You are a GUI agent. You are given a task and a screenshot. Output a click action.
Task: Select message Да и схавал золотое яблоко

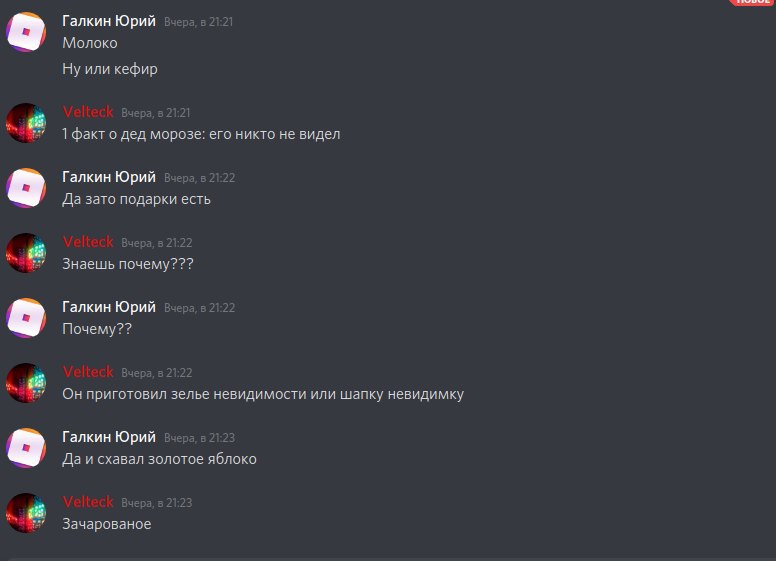click(x=159, y=459)
